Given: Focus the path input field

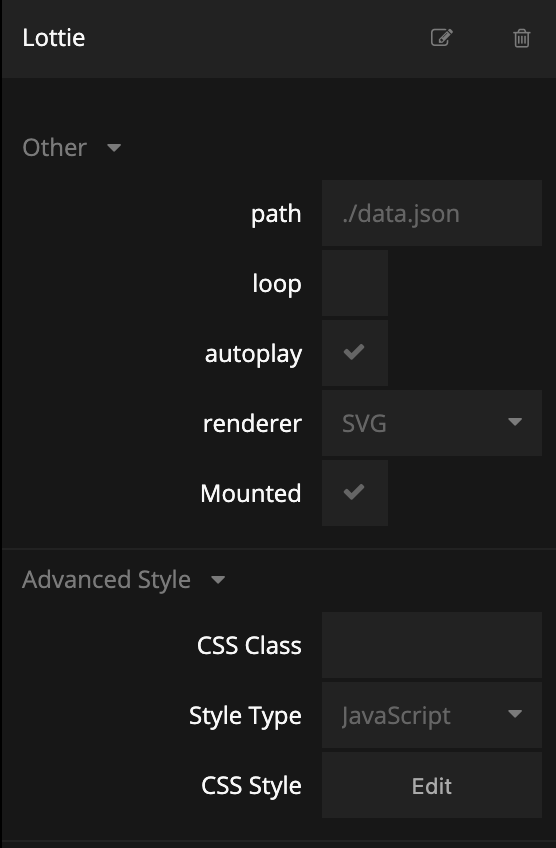Looking at the screenshot, I should (x=432, y=213).
